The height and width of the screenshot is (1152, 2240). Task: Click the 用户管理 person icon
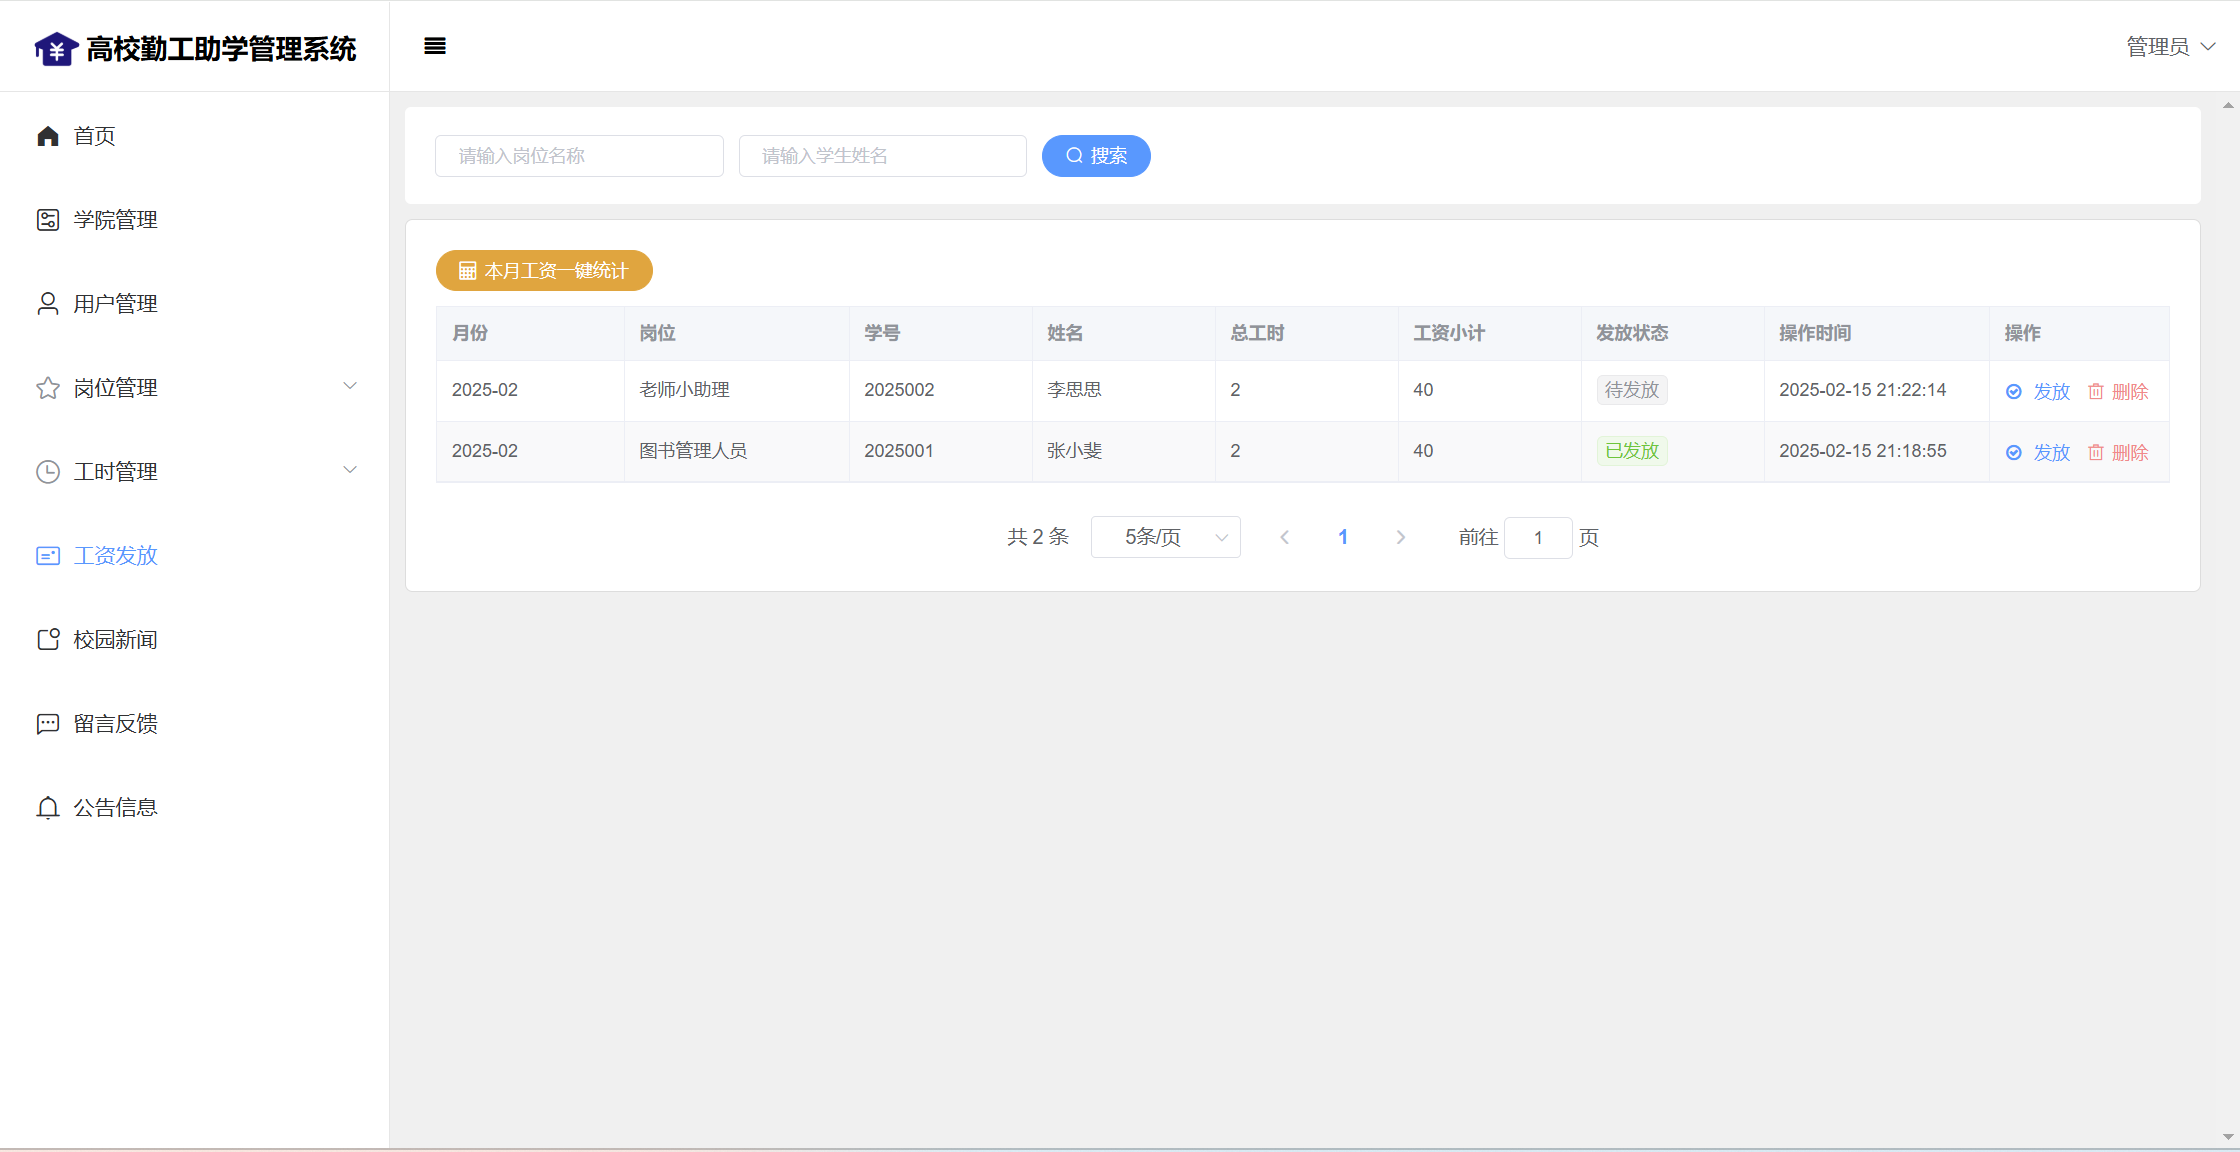[x=48, y=304]
